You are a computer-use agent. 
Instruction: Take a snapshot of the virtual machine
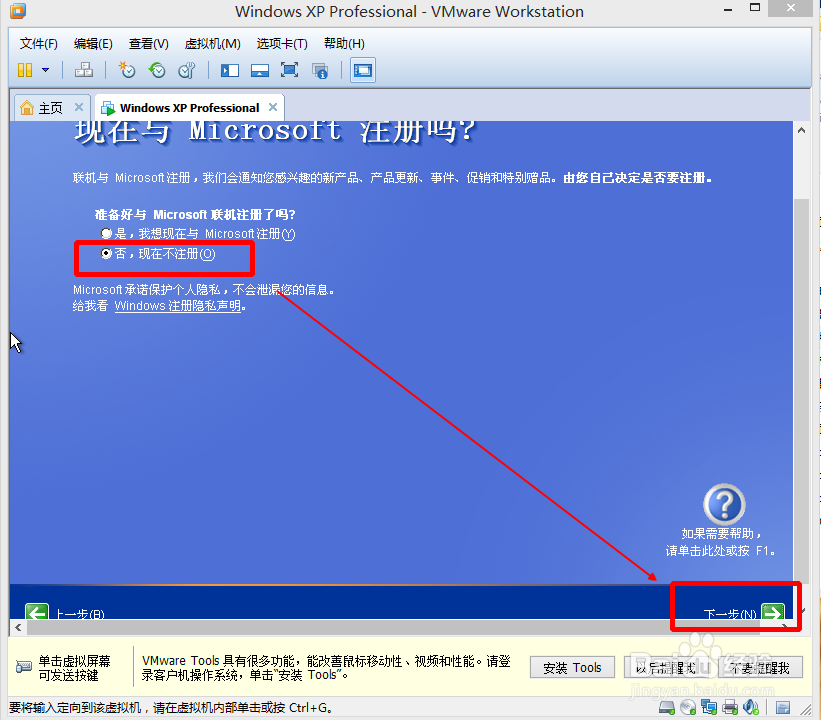click(126, 70)
